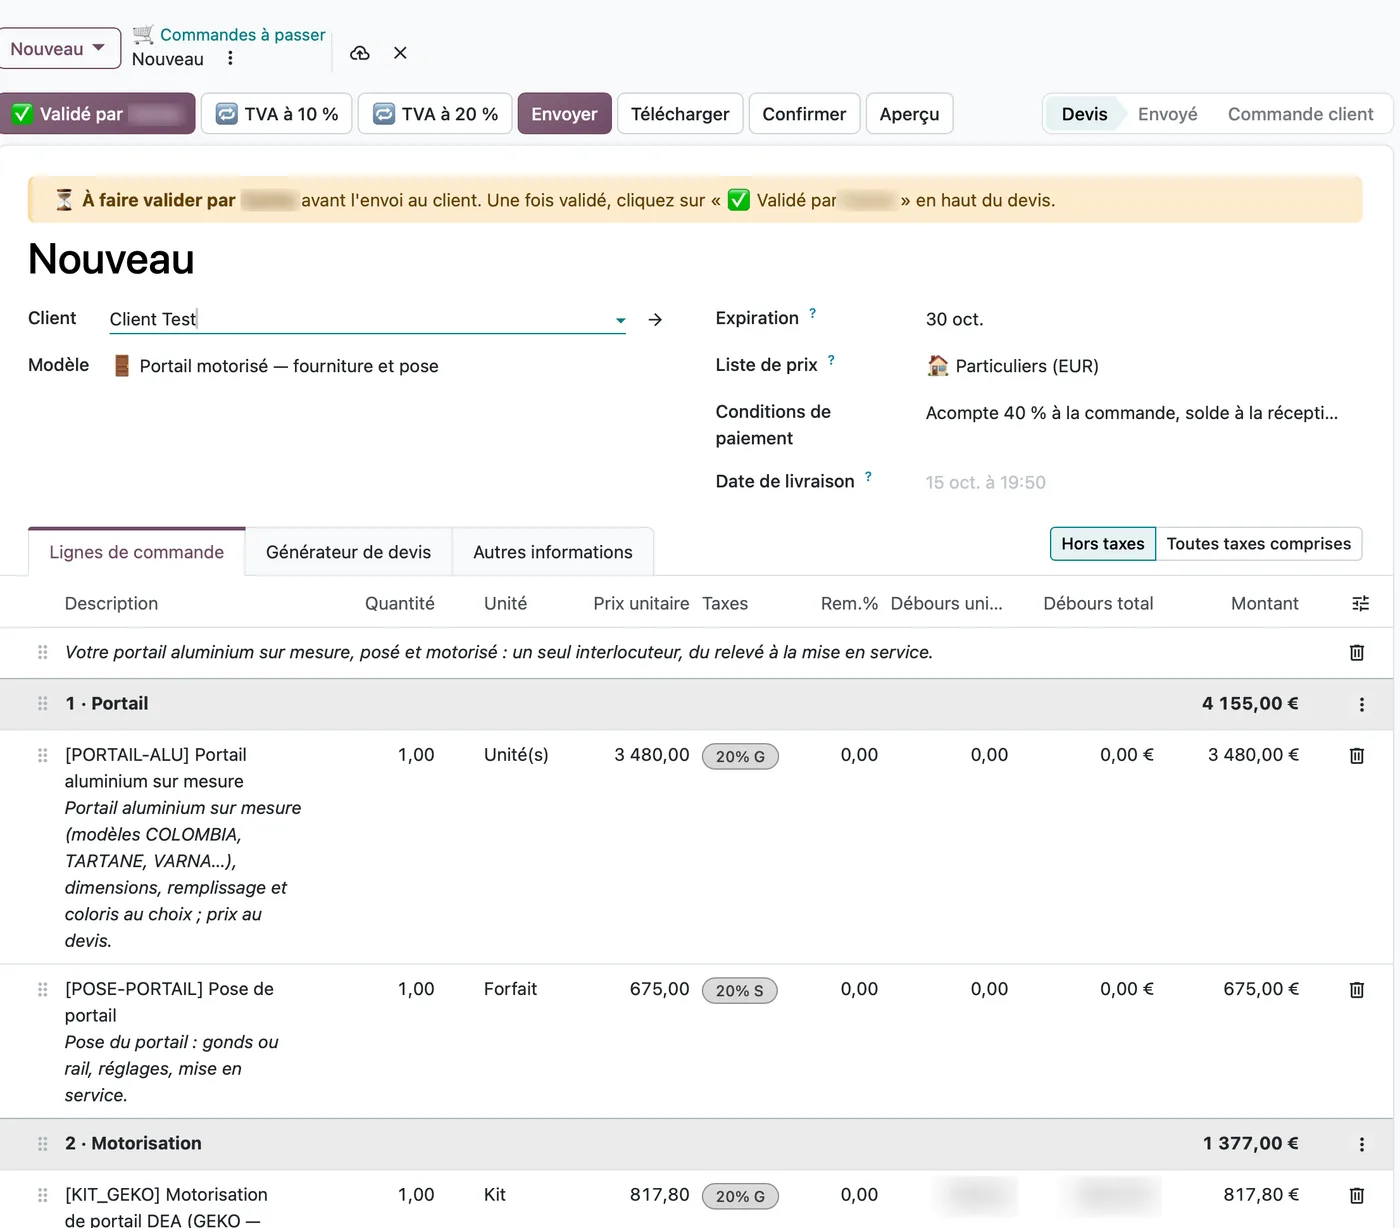This screenshot has width=1400, height=1228.
Task: Click the Forfait unit cell
Action: [x=510, y=989]
